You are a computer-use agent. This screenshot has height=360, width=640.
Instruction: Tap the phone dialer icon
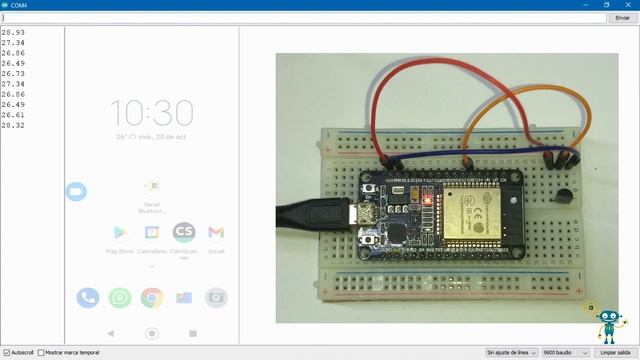(x=88, y=298)
